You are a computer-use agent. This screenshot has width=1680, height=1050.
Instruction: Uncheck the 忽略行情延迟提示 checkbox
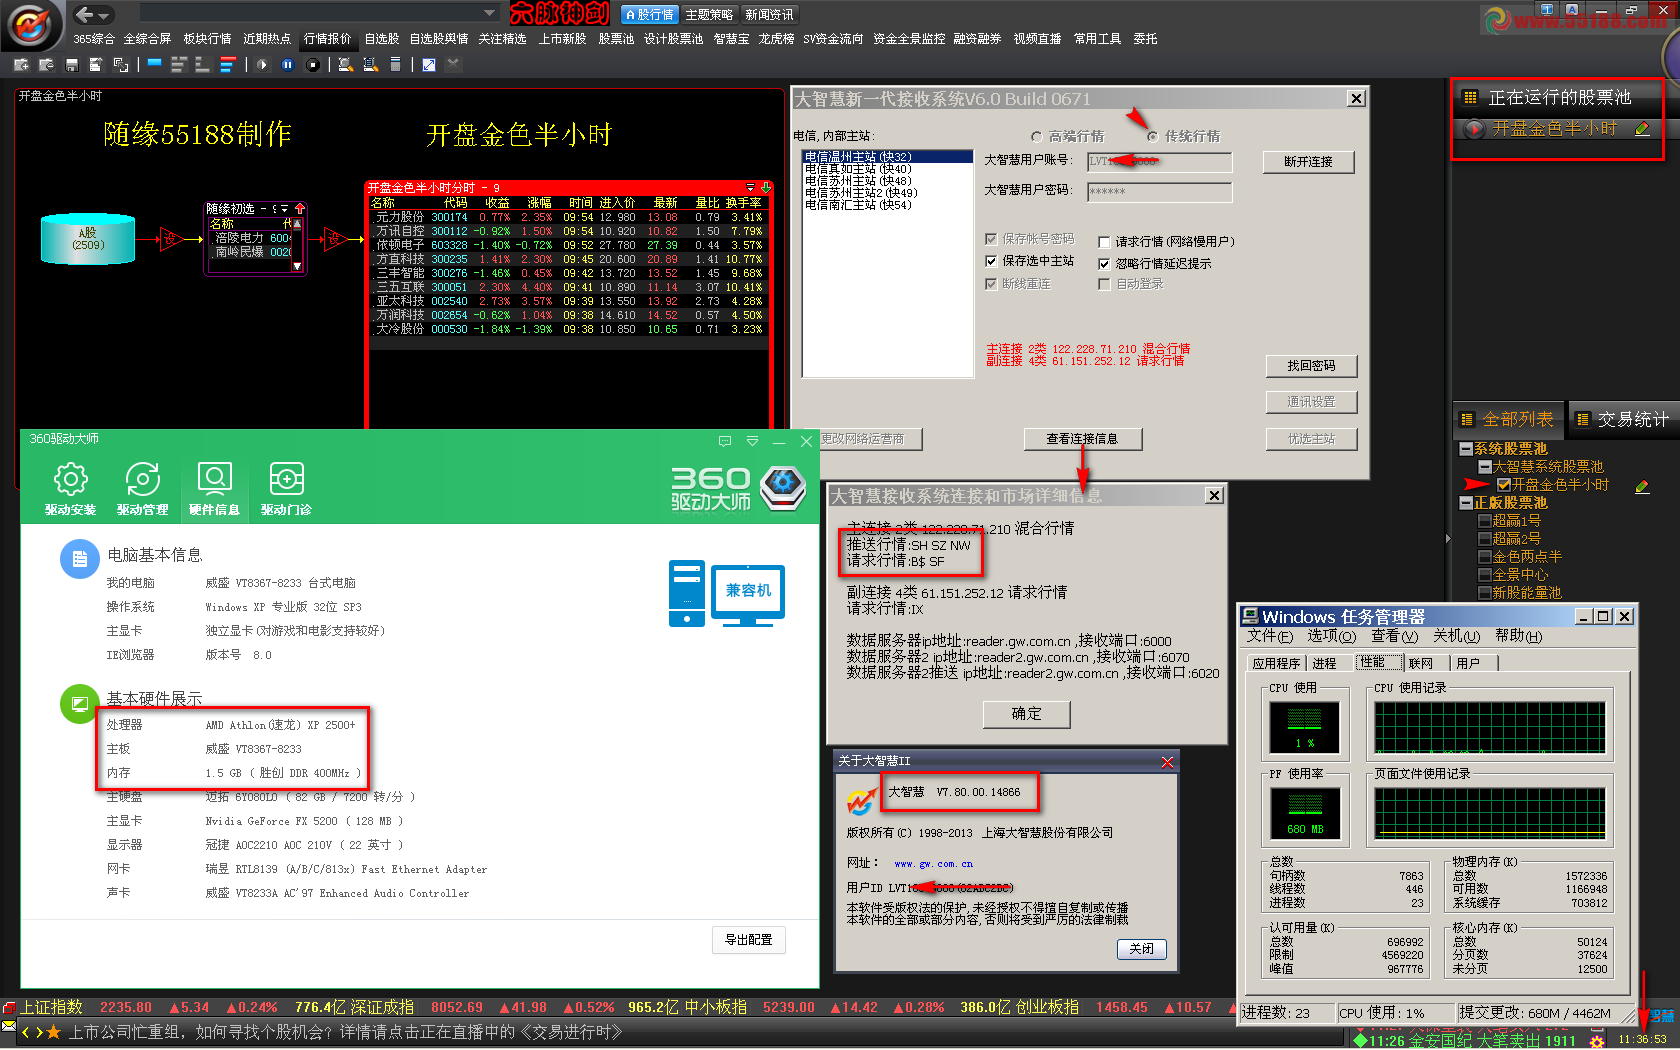click(x=1104, y=264)
